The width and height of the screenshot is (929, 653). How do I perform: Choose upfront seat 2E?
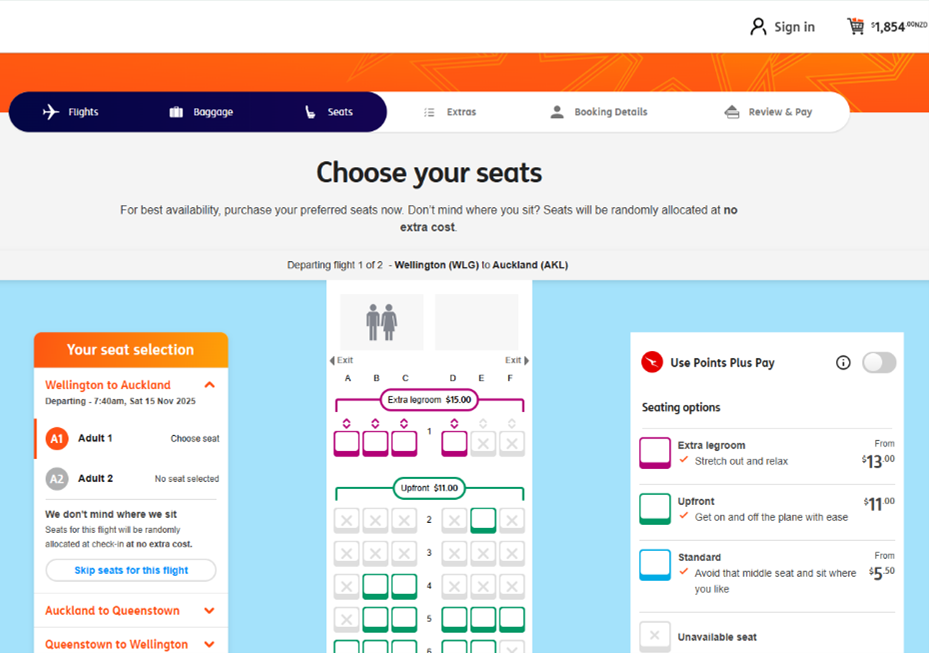coord(483,520)
